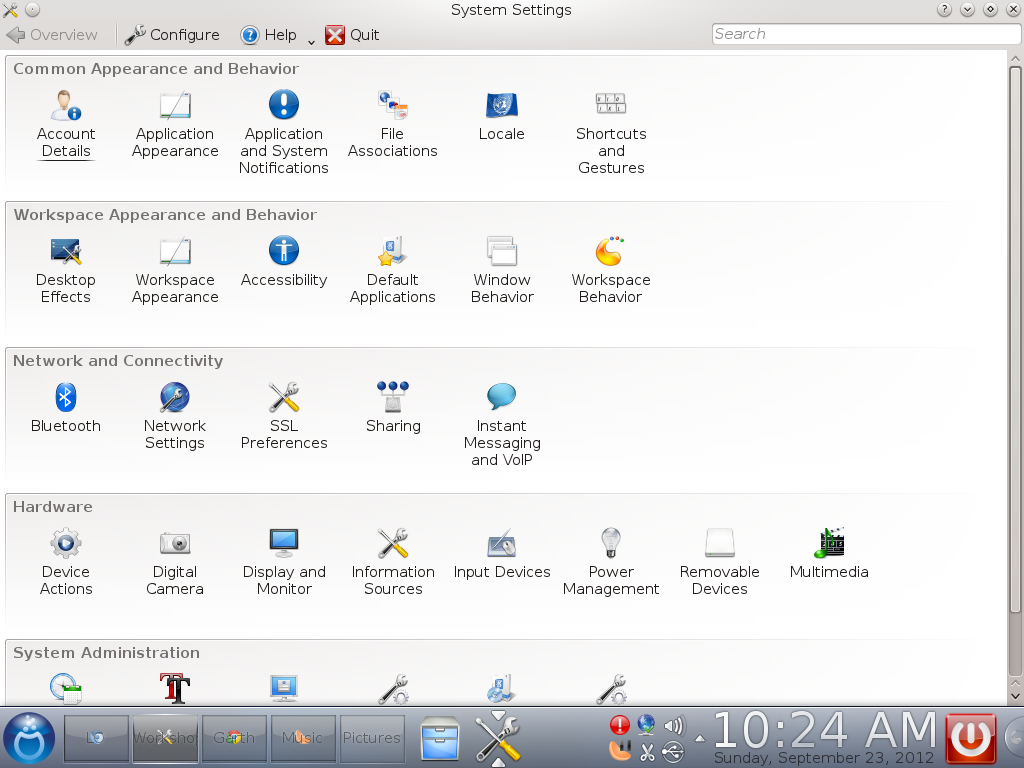Open Multimedia settings
This screenshot has height=768, width=1024.
[x=829, y=554]
